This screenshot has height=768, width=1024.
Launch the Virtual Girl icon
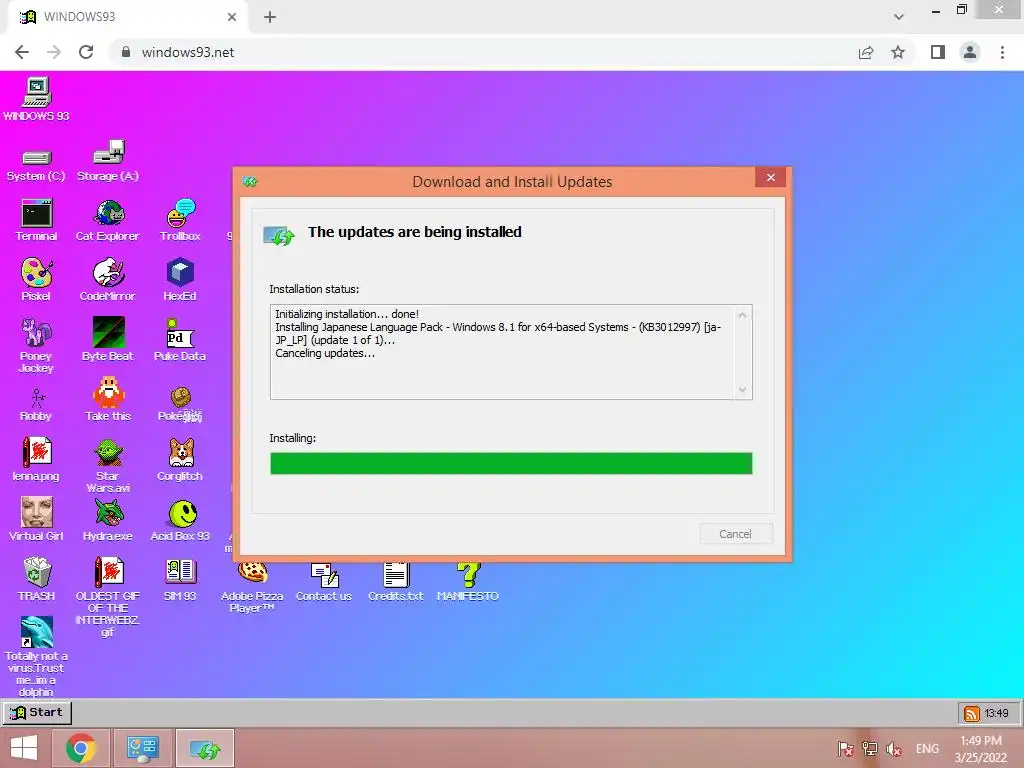click(37, 519)
